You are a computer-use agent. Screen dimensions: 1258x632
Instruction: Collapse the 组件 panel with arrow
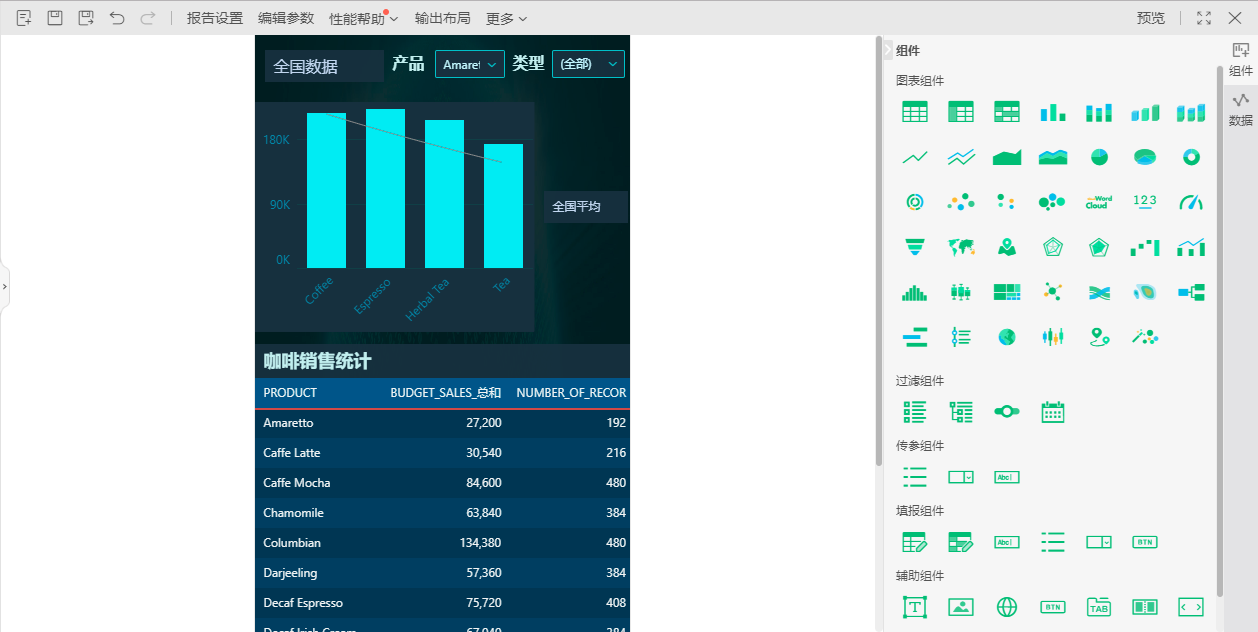coord(888,49)
